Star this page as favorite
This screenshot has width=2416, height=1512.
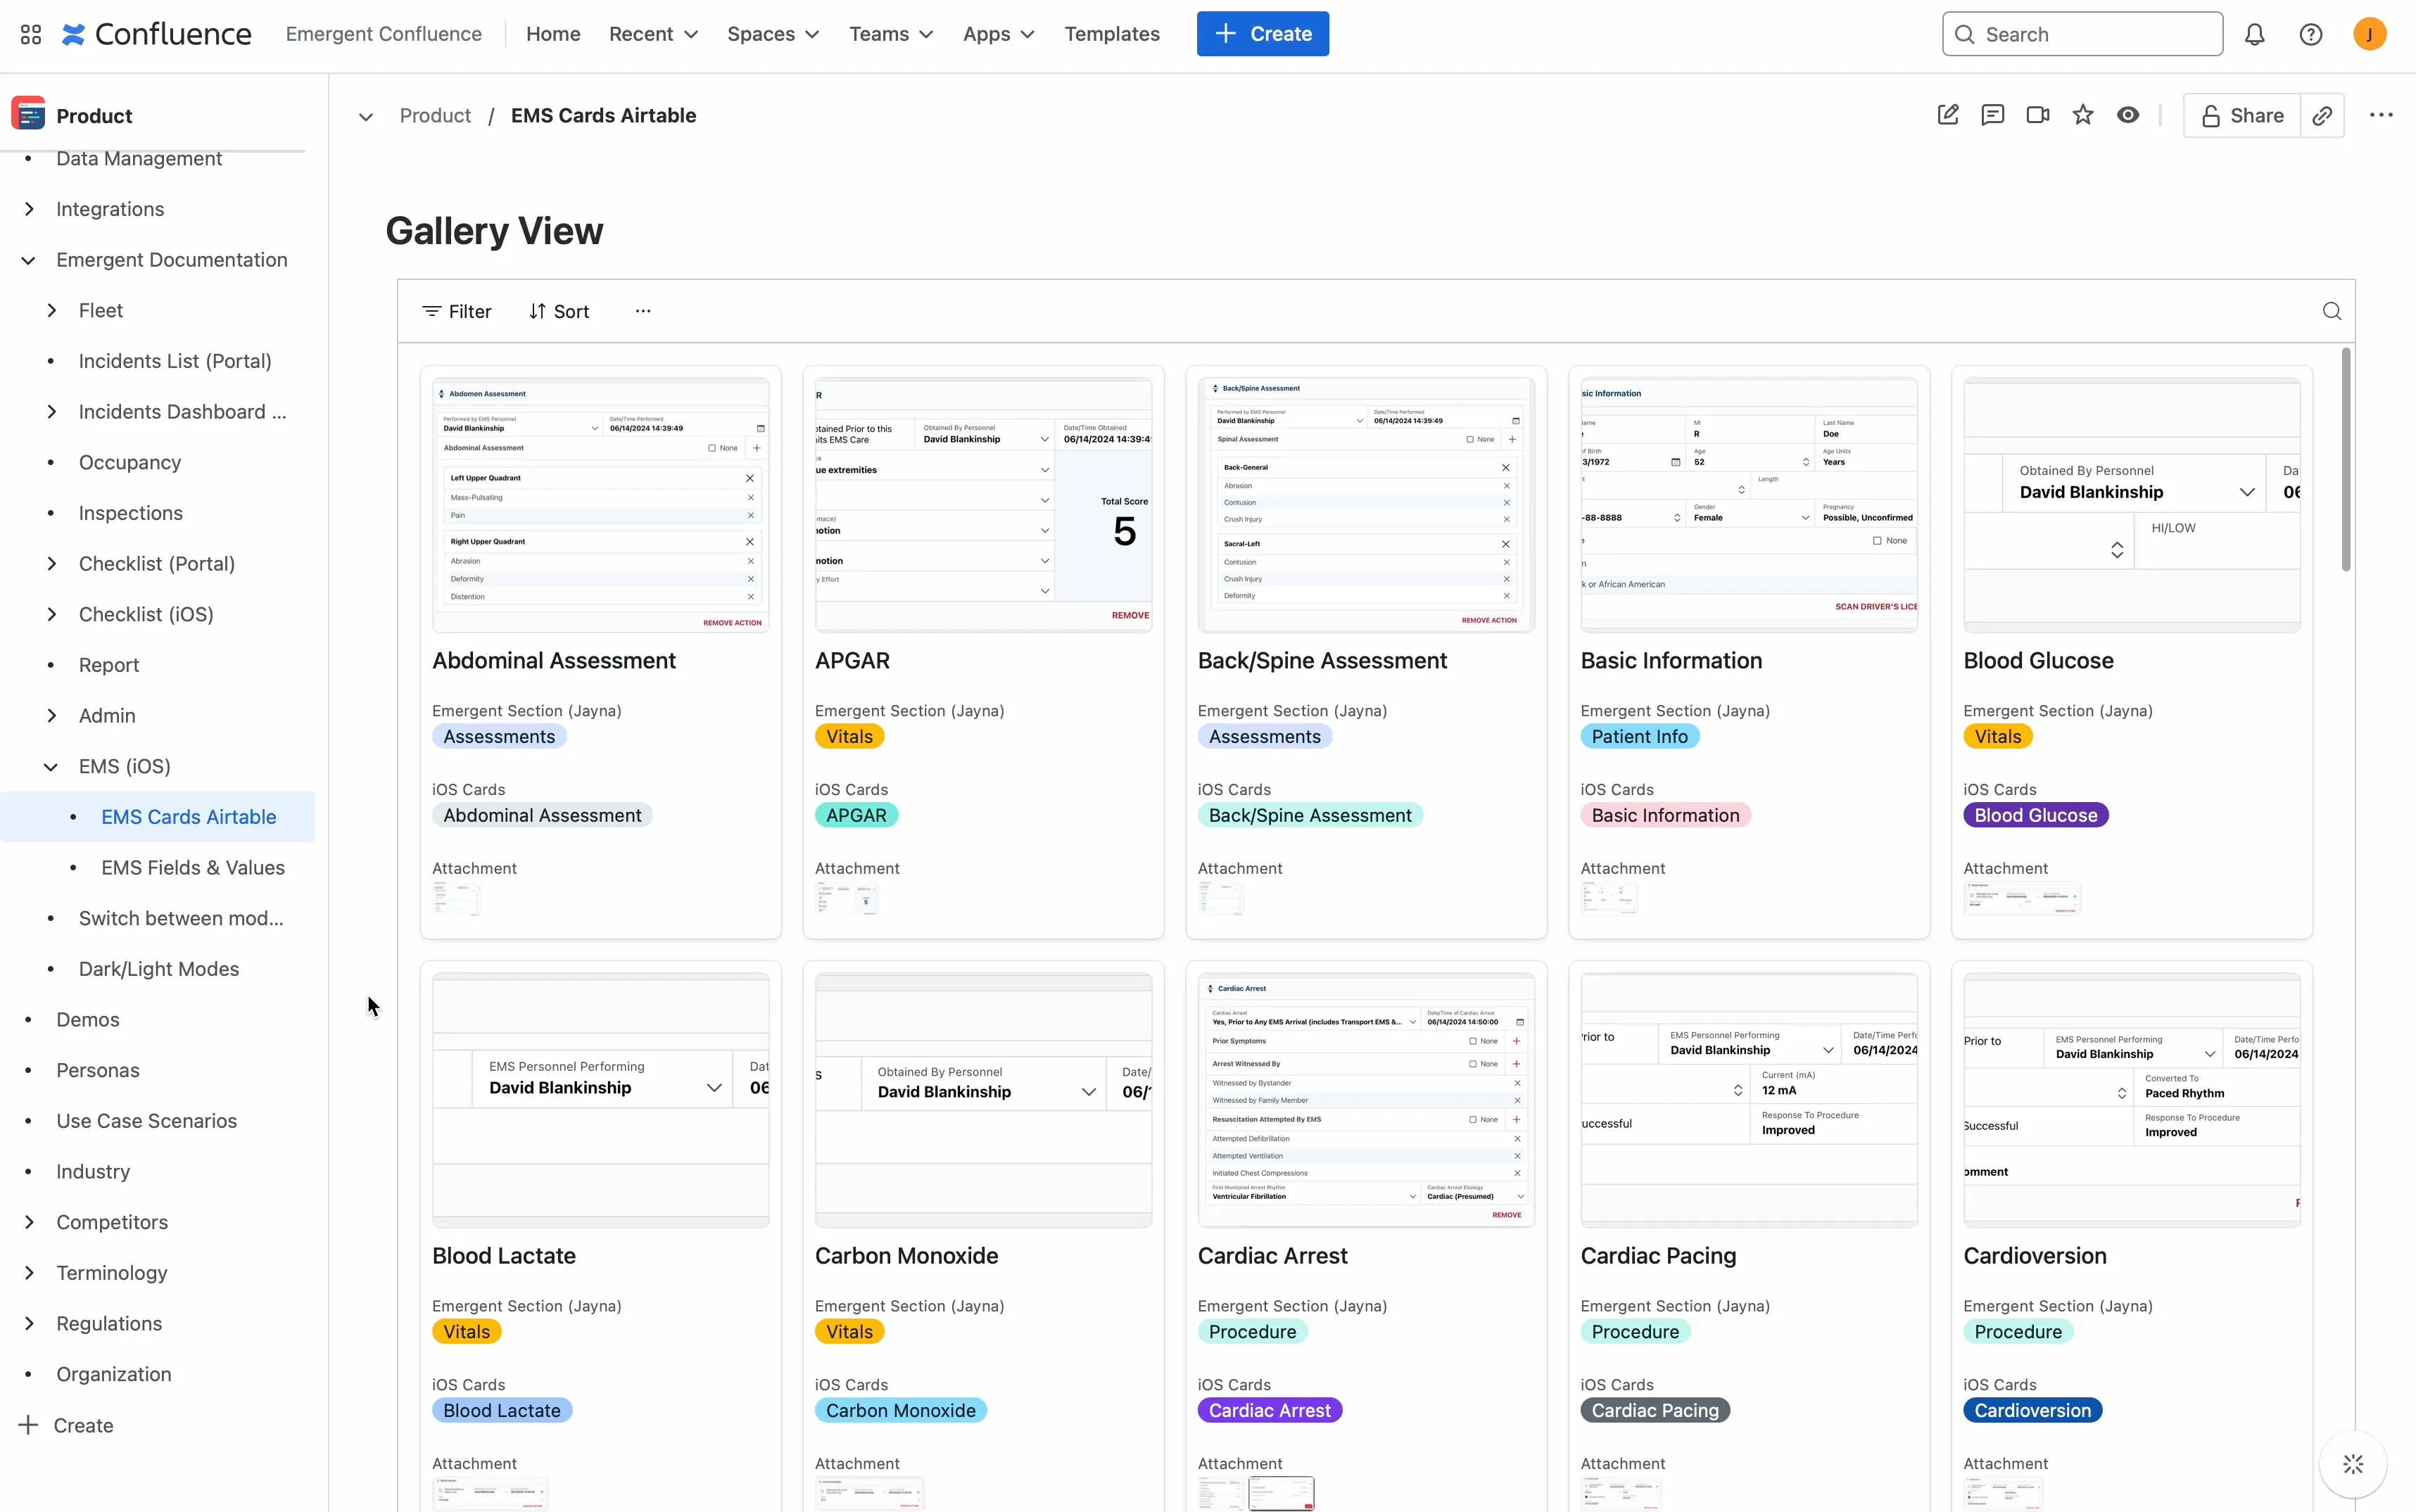pyautogui.click(x=2083, y=115)
